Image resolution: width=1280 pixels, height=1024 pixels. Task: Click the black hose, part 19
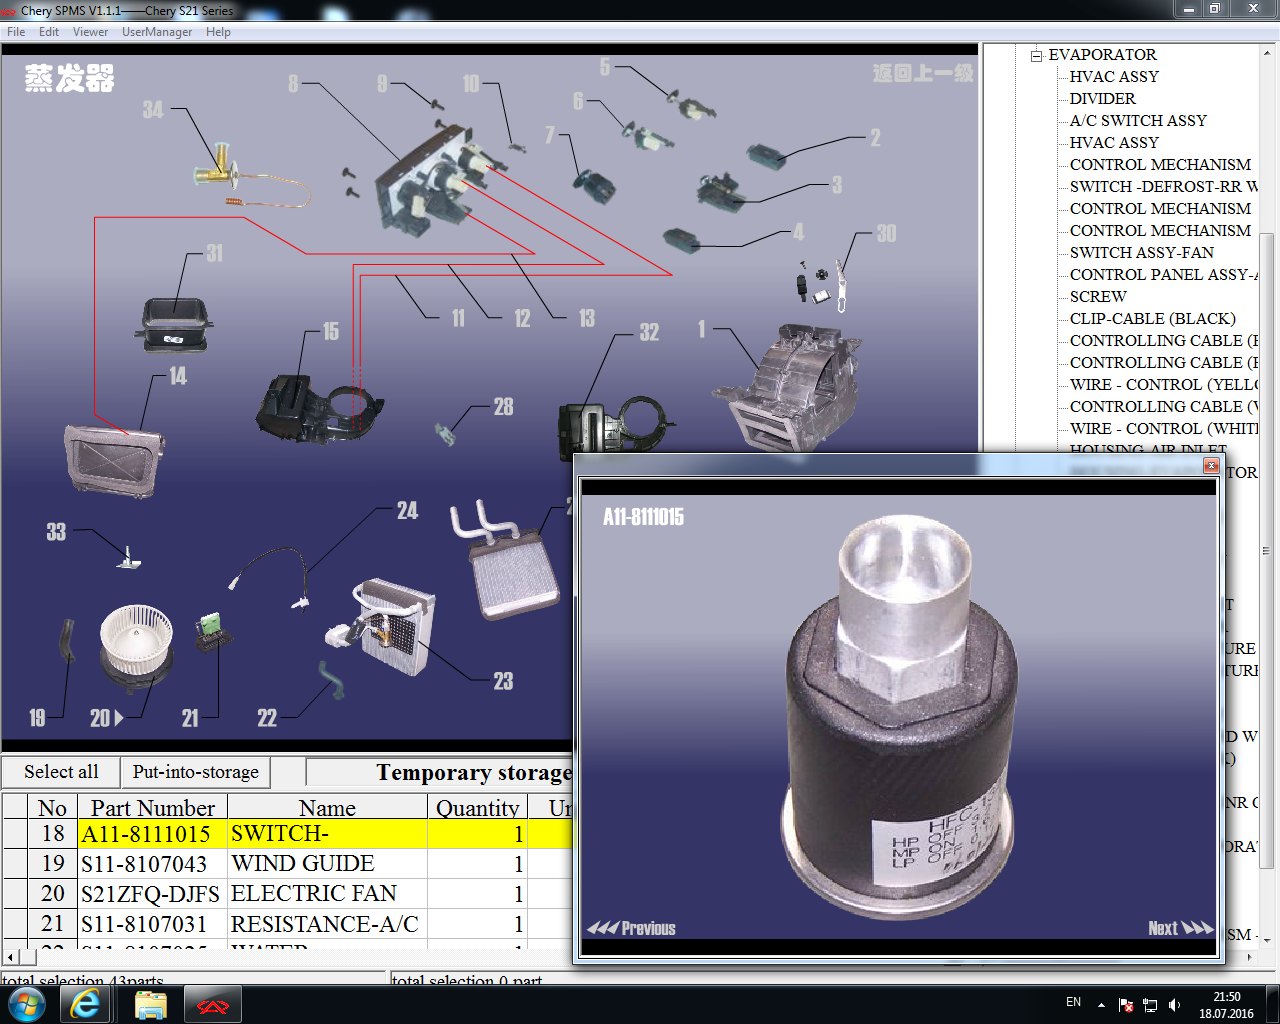pos(68,640)
